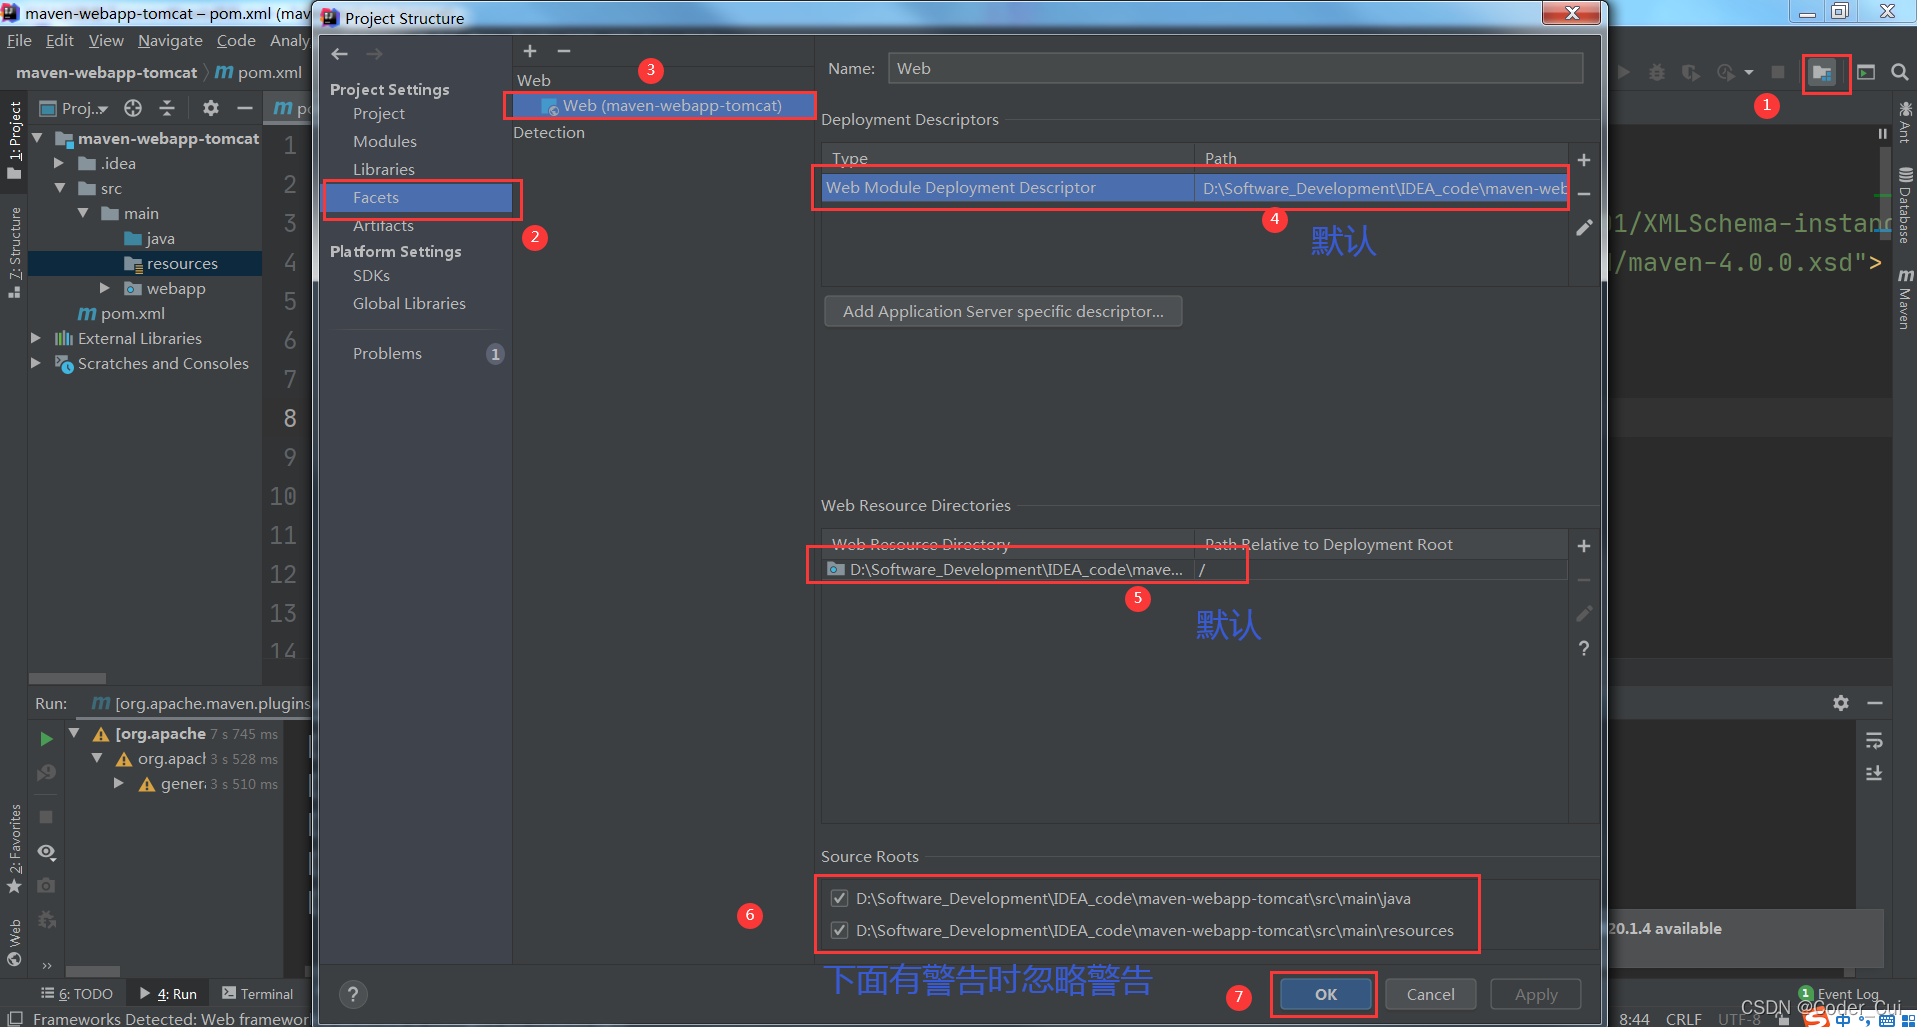Rerun with green play icon in Run panel

click(x=46, y=739)
